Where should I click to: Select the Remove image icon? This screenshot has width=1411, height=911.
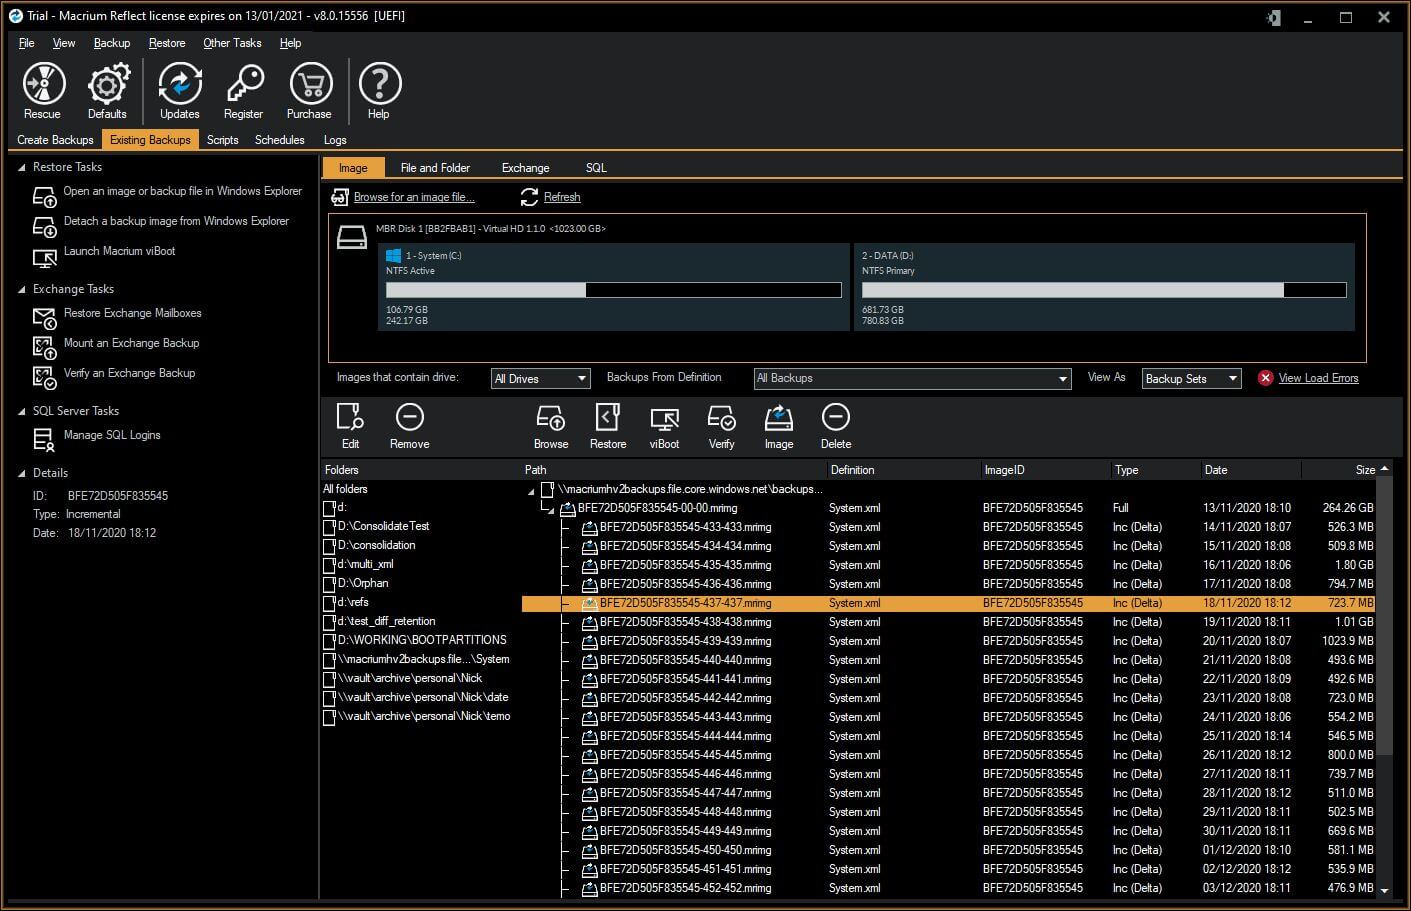click(x=409, y=425)
